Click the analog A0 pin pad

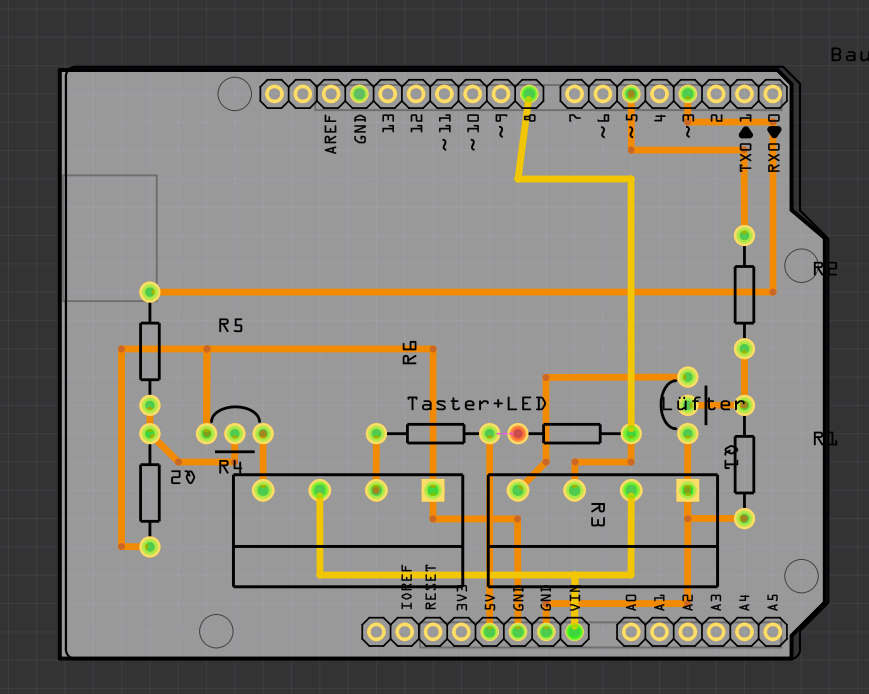[631, 631]
